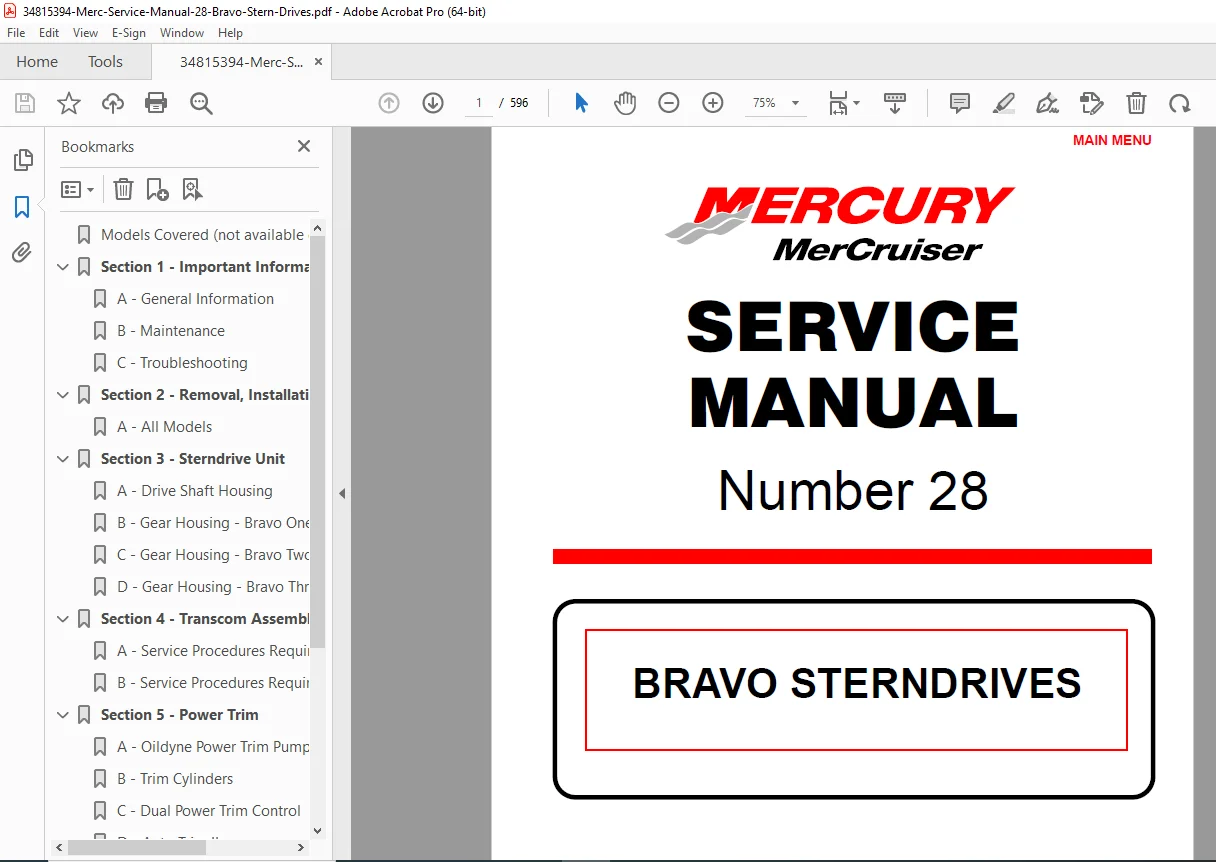
Task: Go to previous page arrow
Action: click(x=389, y=103)
